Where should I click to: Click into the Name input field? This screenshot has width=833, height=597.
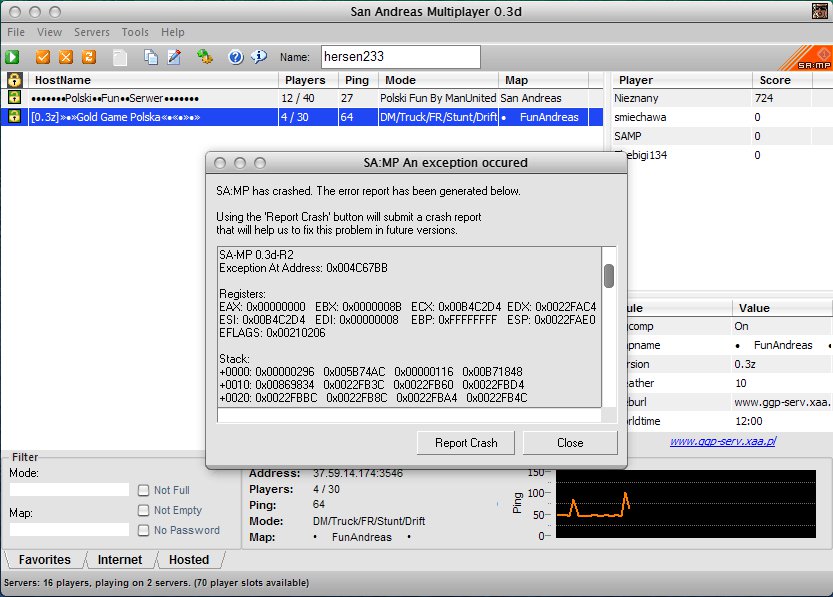click(x=401, y=57)
